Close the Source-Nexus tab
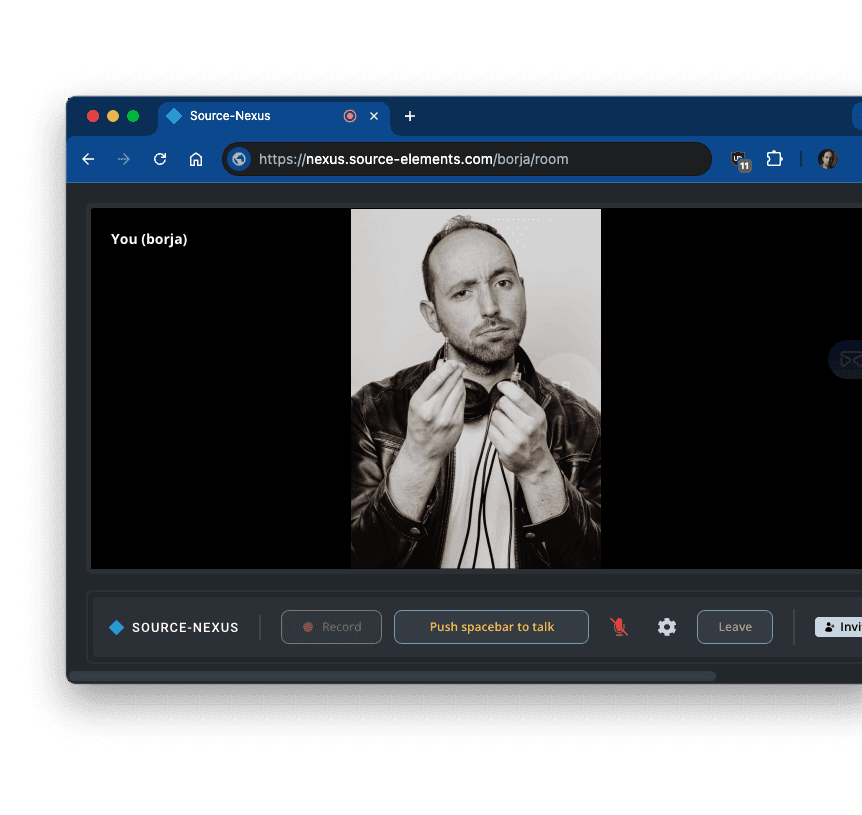The width and height of the screenshot is (862, 815). 374,116
